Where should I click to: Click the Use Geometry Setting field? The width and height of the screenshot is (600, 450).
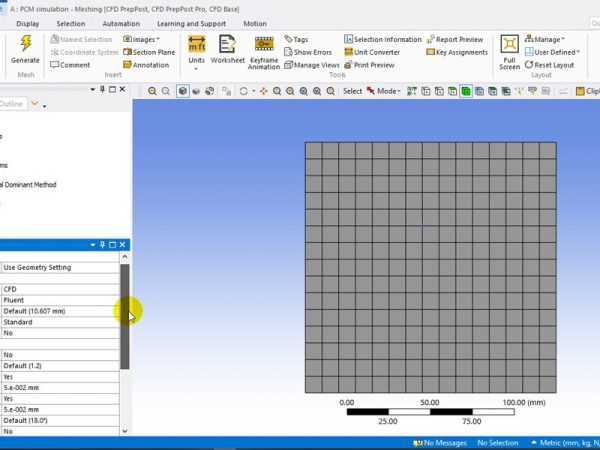(x=60, y=267)
